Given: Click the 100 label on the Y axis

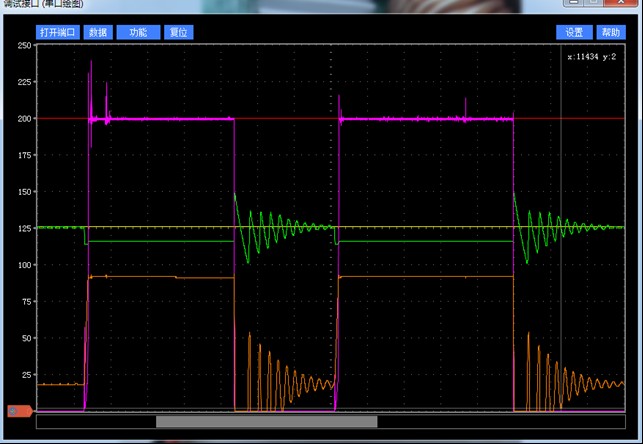Looking at the screenshot, I should (24, 265).
